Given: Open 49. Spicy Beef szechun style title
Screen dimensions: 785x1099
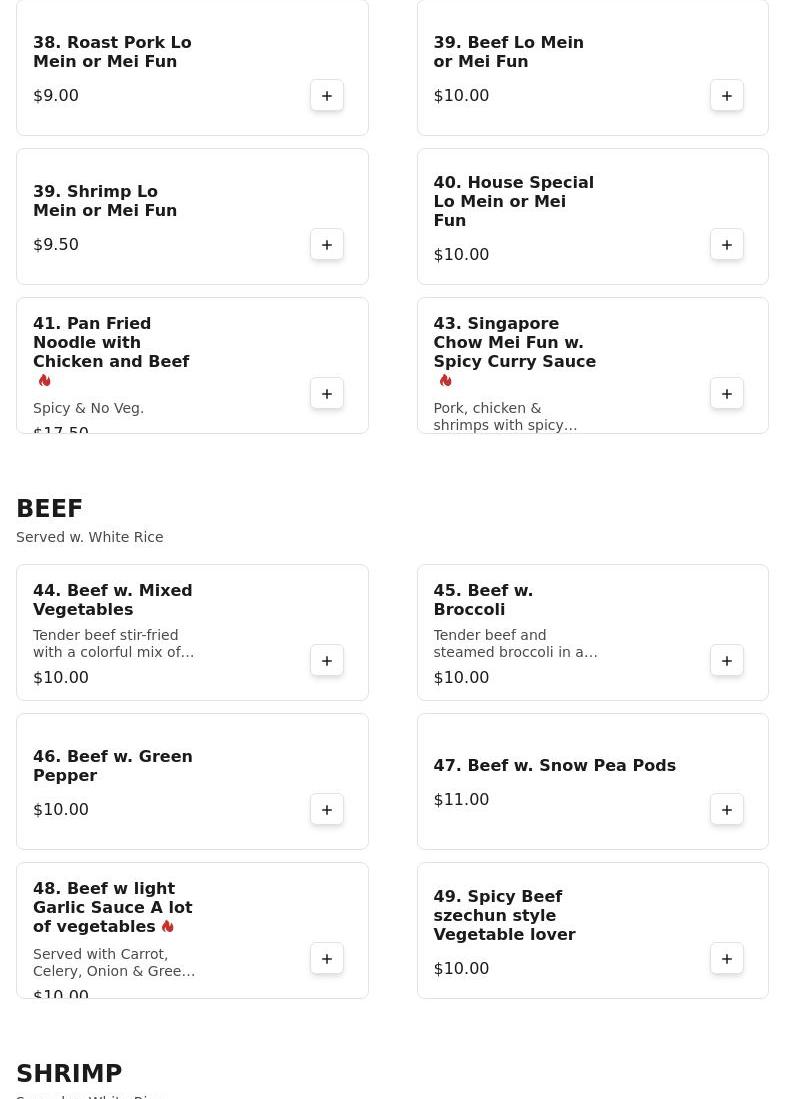Looking at the screenshot, I should point(504,915).
